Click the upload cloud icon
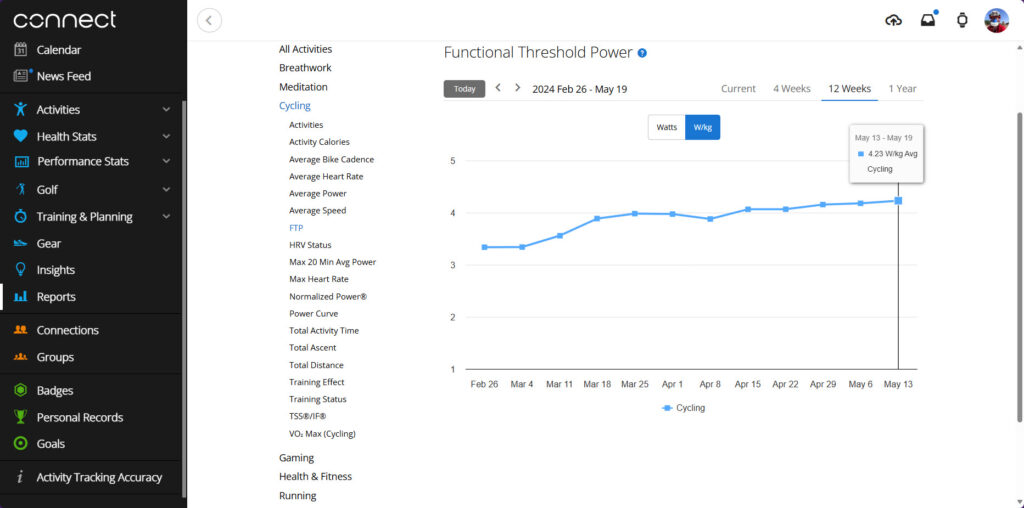 (894, 20)
